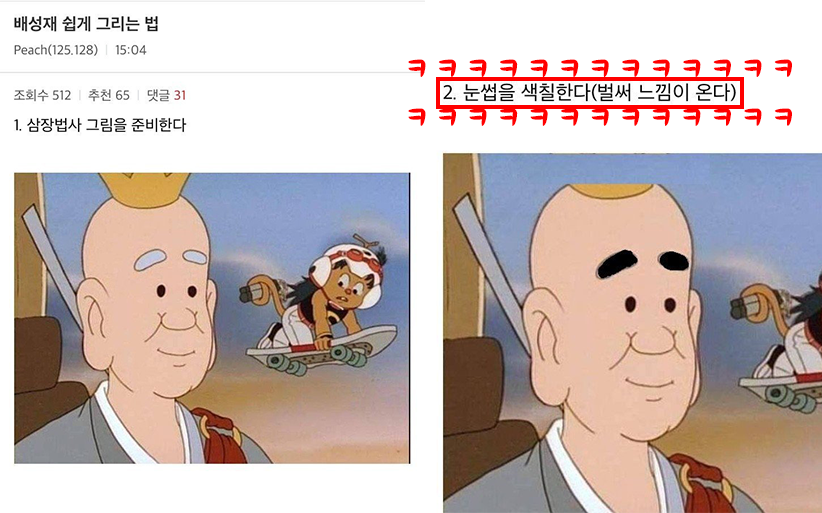Click the post time 15:04
822x513 pixels.
(x=131, y=50)
